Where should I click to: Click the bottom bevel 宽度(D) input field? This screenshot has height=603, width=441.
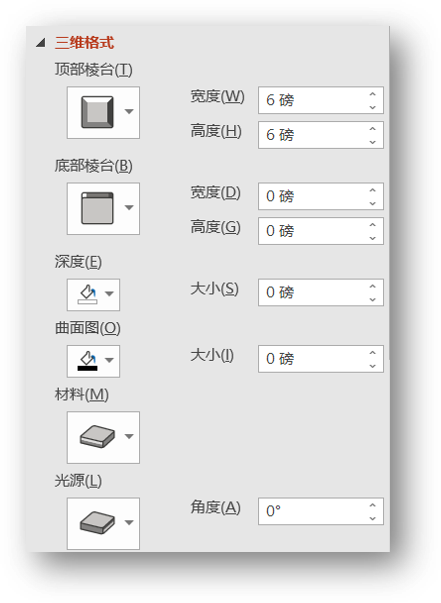[x=321, y=196]
